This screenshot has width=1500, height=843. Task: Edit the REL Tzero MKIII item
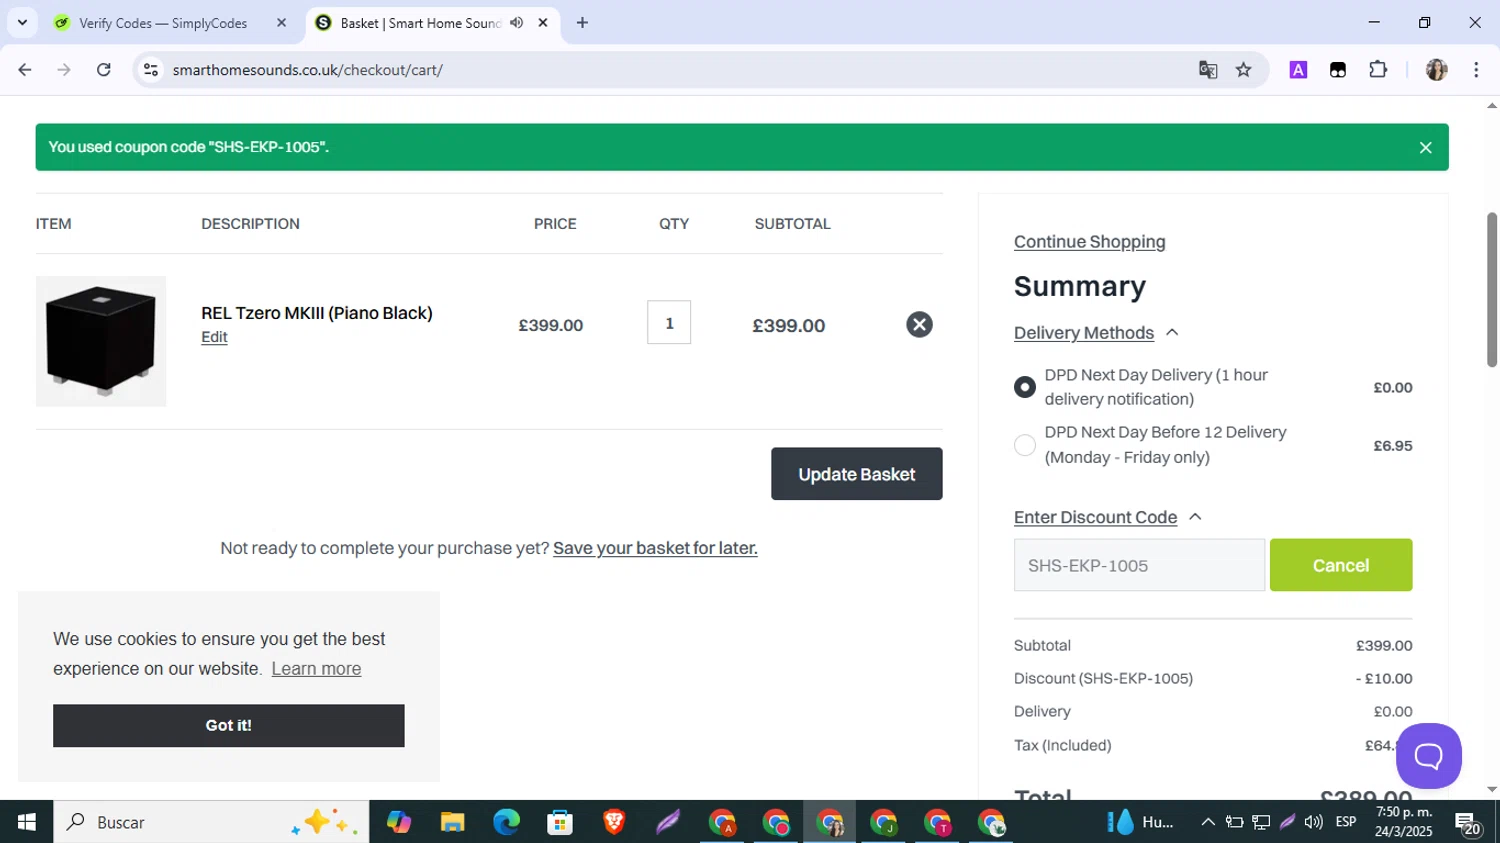(214, 337)
